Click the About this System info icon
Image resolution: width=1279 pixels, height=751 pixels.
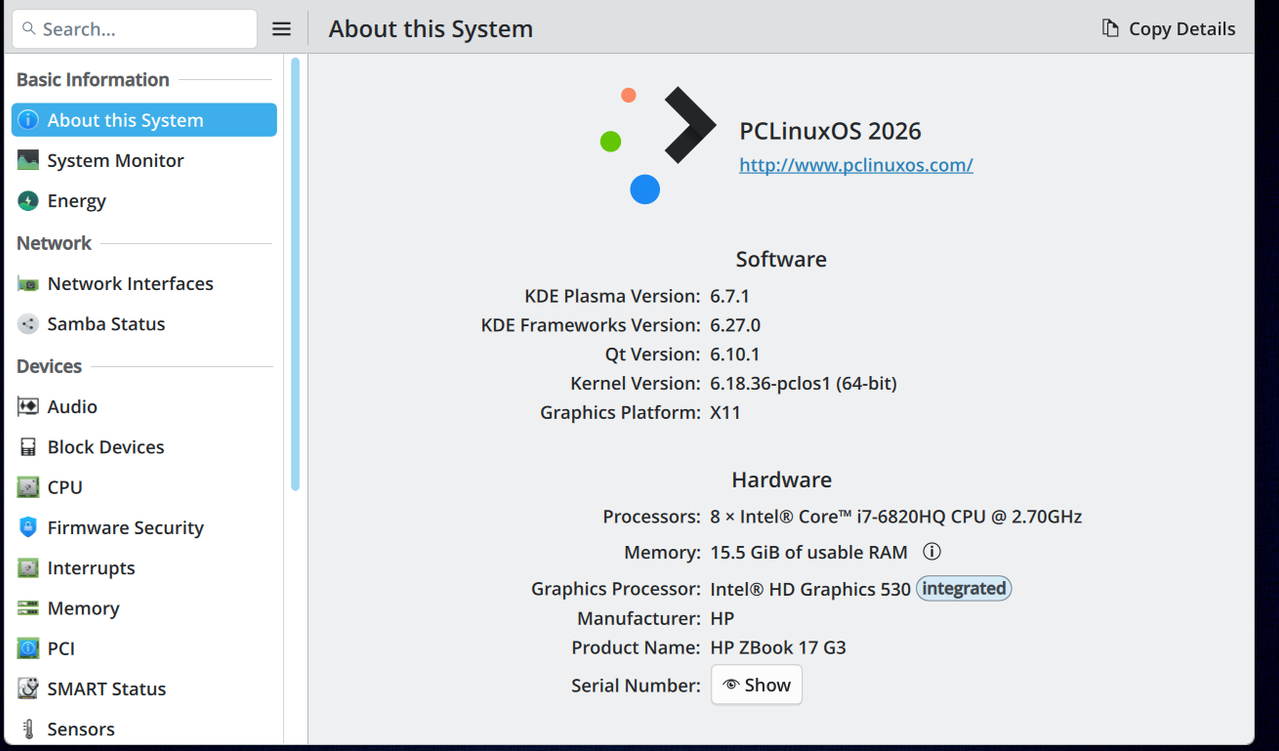28,120
